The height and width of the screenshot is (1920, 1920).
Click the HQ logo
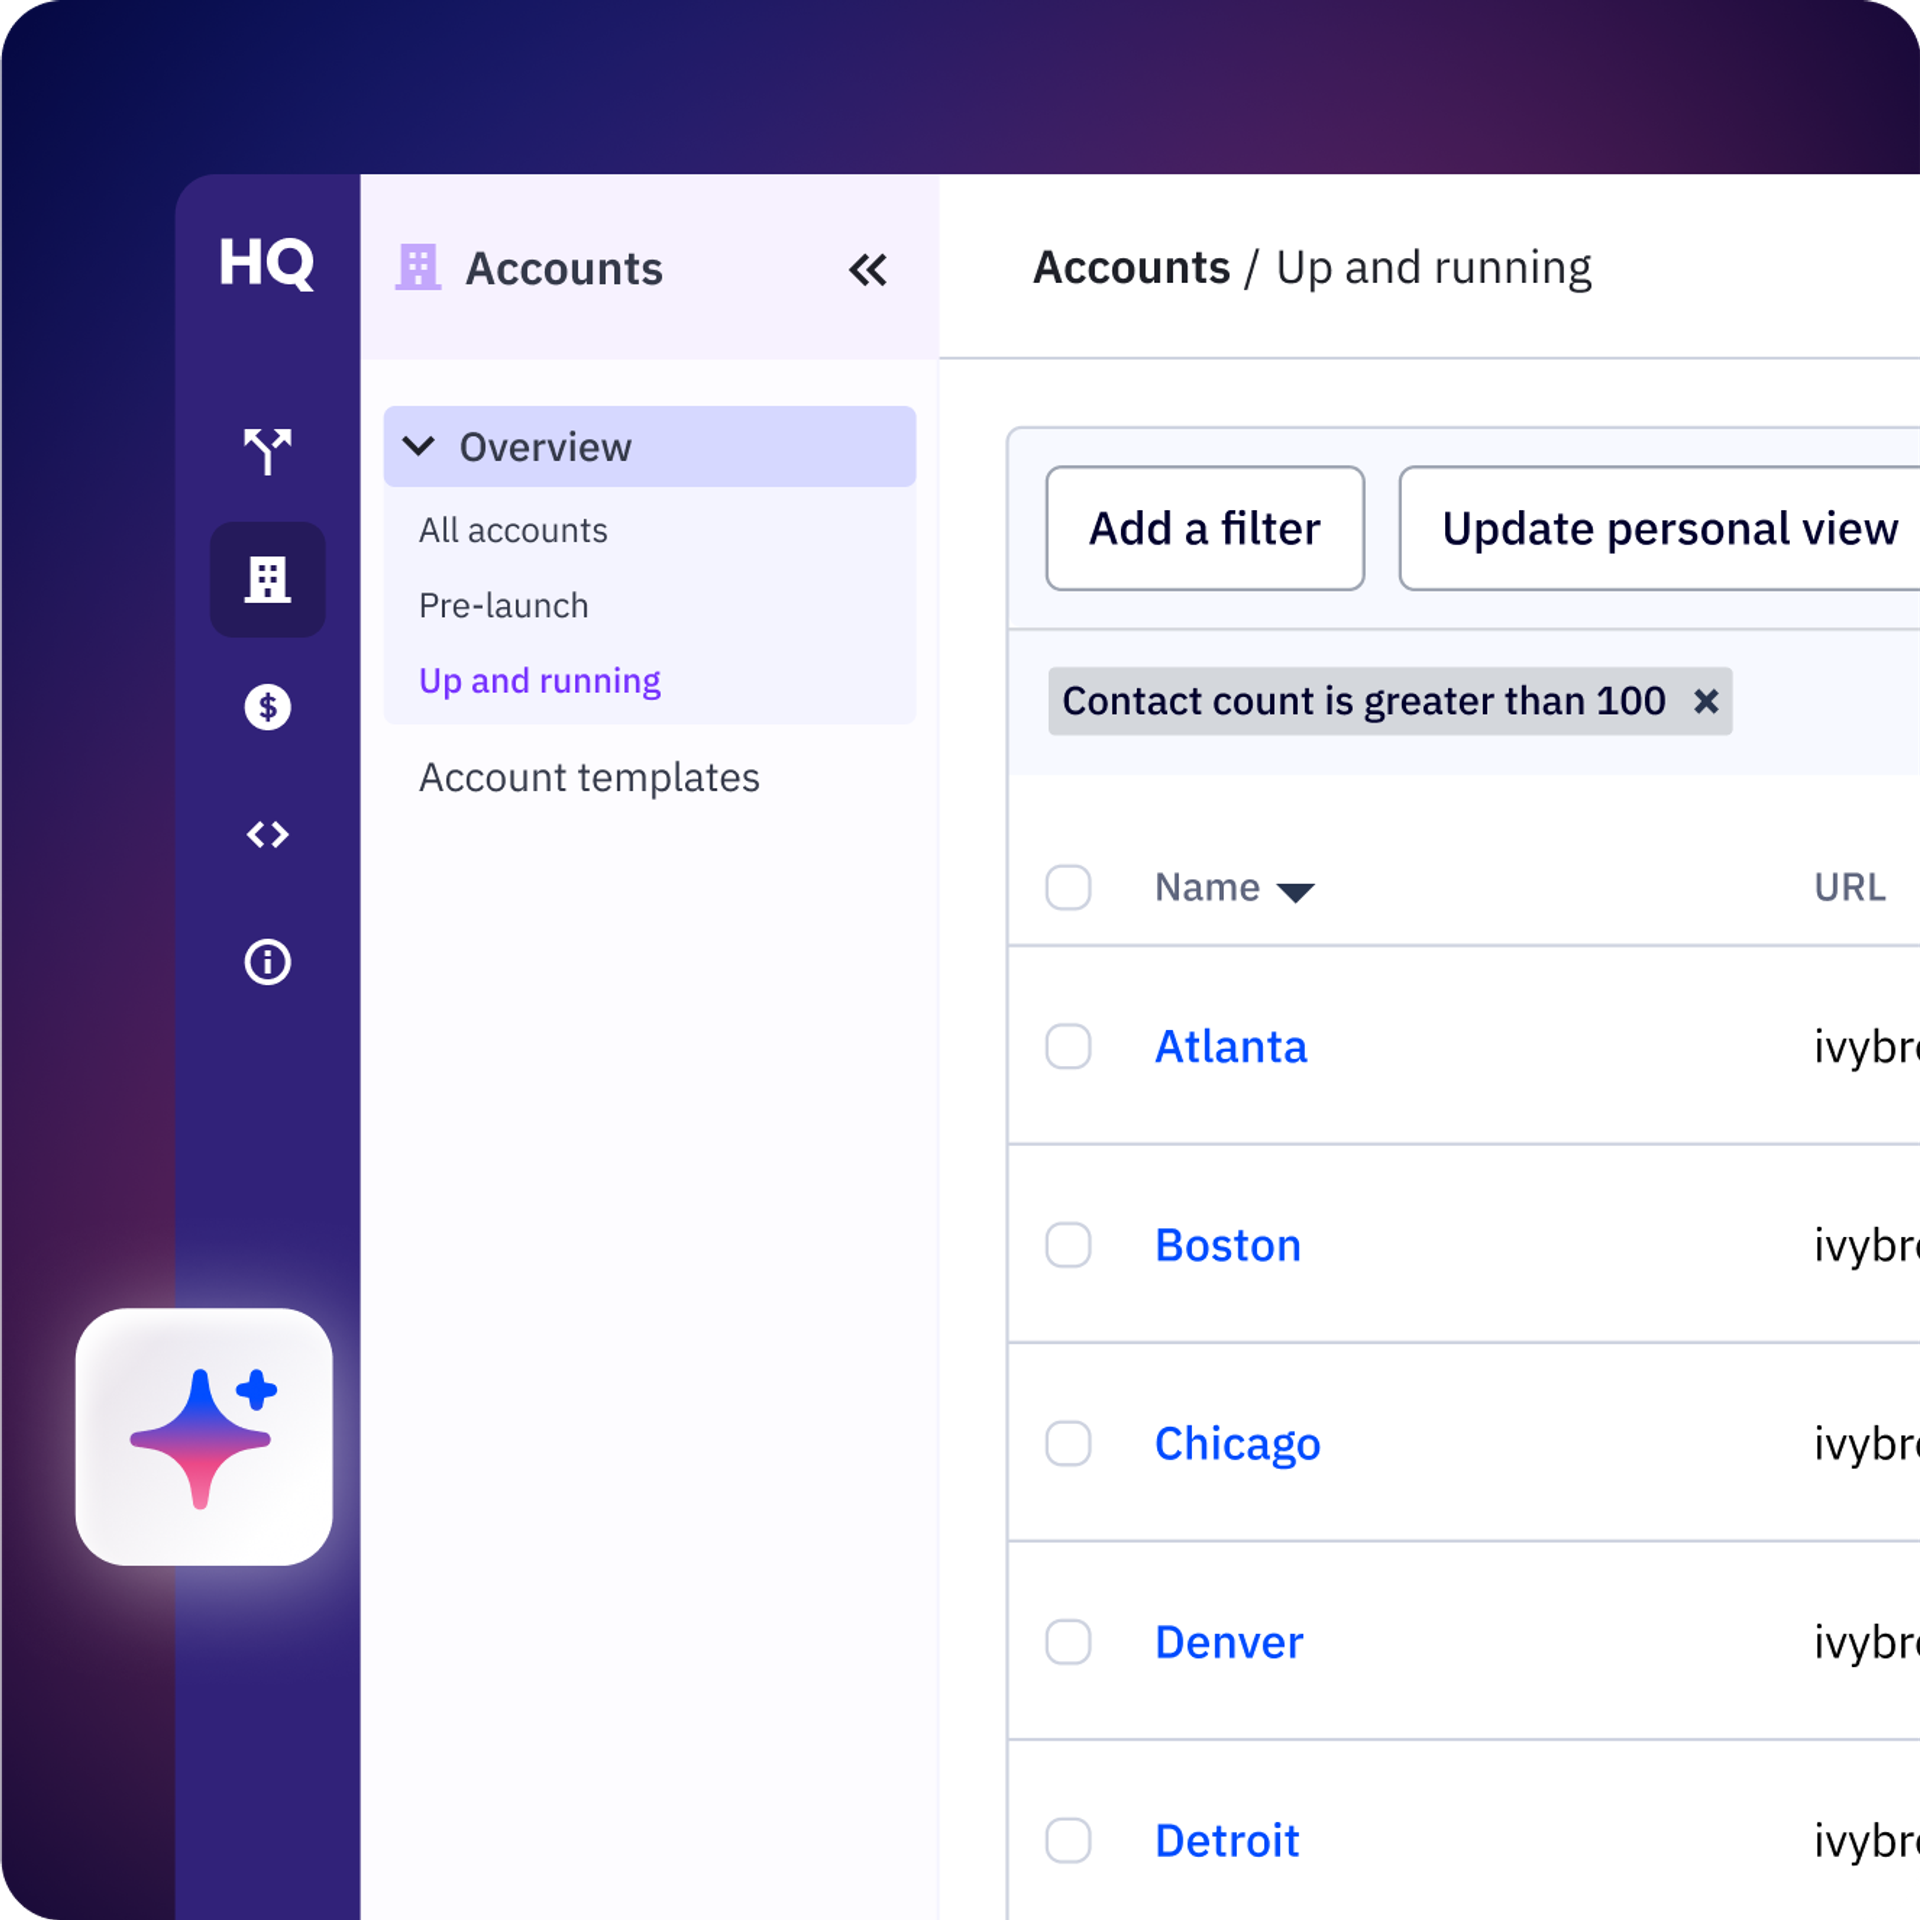[x=266, y=263]
